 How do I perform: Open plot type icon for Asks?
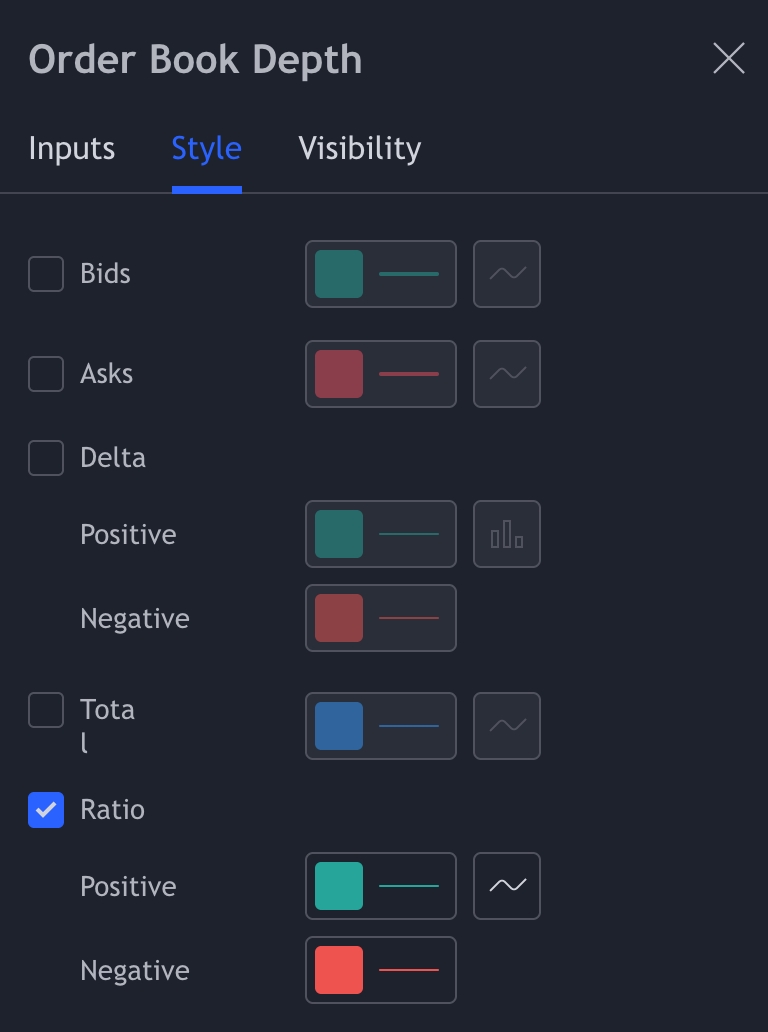click(x=507, y=374)
